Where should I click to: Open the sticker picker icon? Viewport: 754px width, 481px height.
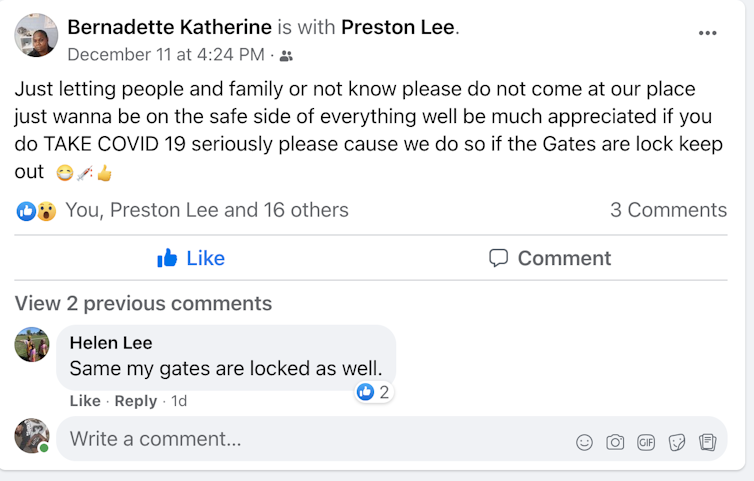677,441
